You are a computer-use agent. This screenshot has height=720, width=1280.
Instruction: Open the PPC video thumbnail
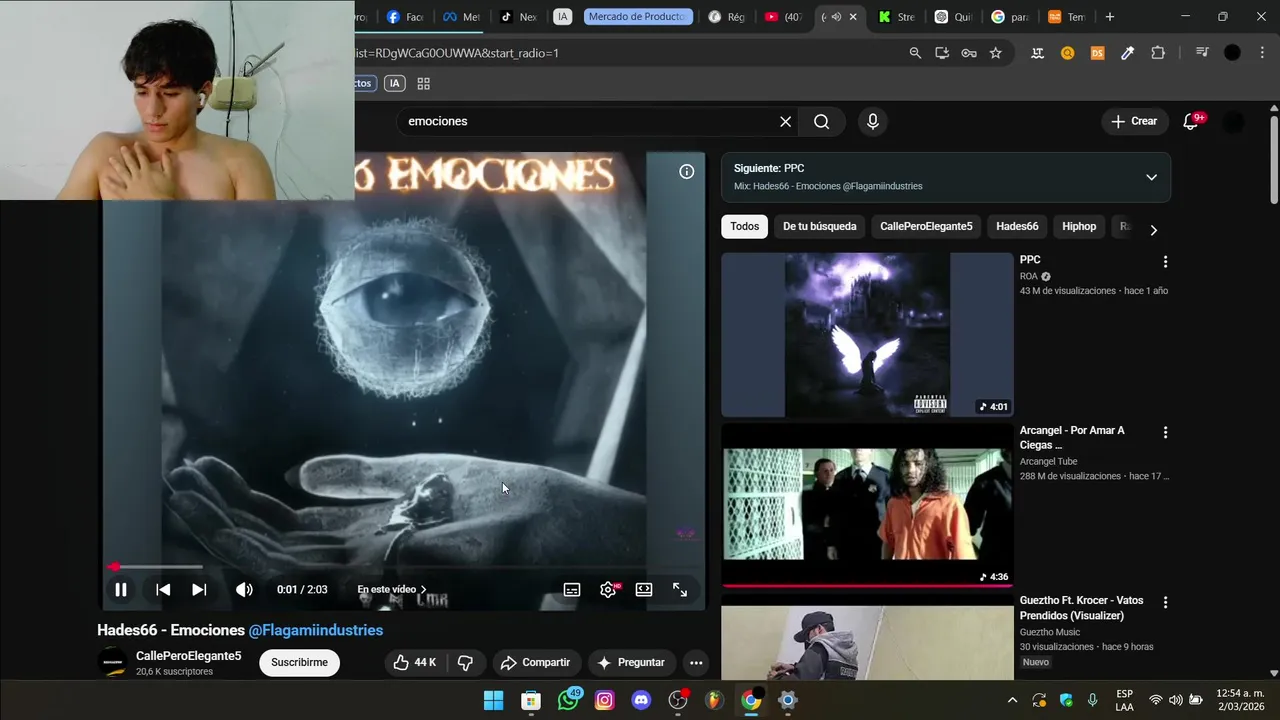(x=867, y=335)
